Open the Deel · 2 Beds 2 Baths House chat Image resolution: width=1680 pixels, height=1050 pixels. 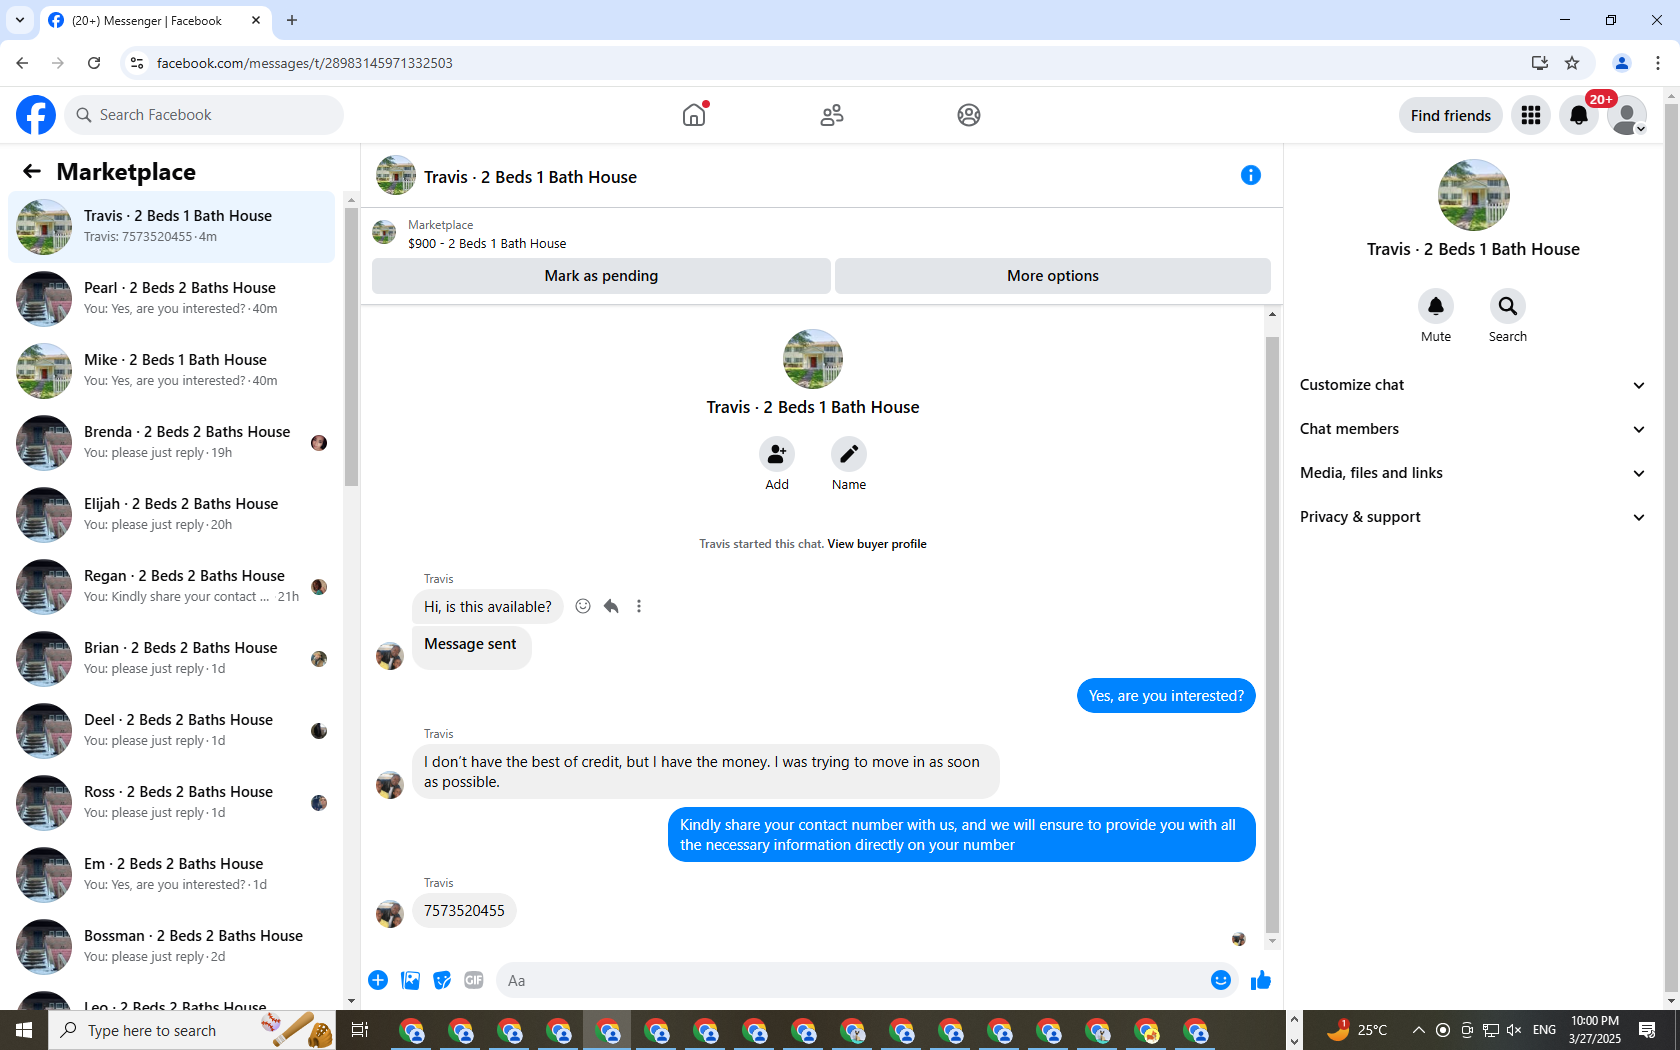(172, 730)
